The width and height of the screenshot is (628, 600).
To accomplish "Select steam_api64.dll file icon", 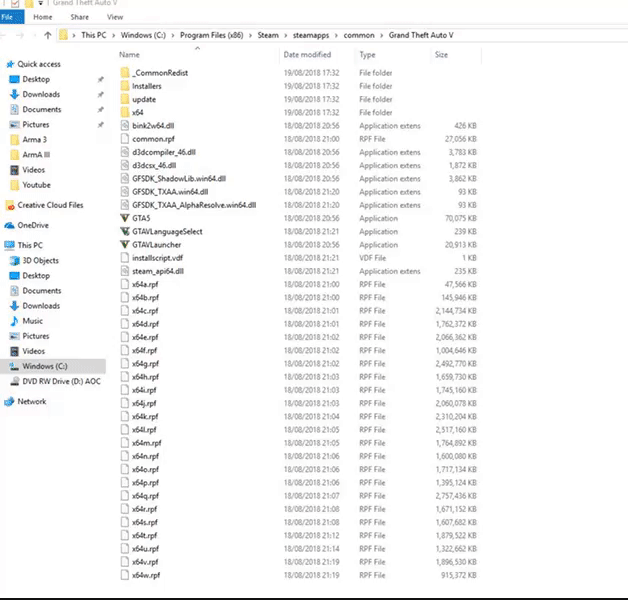I will (x=125, y=271).
